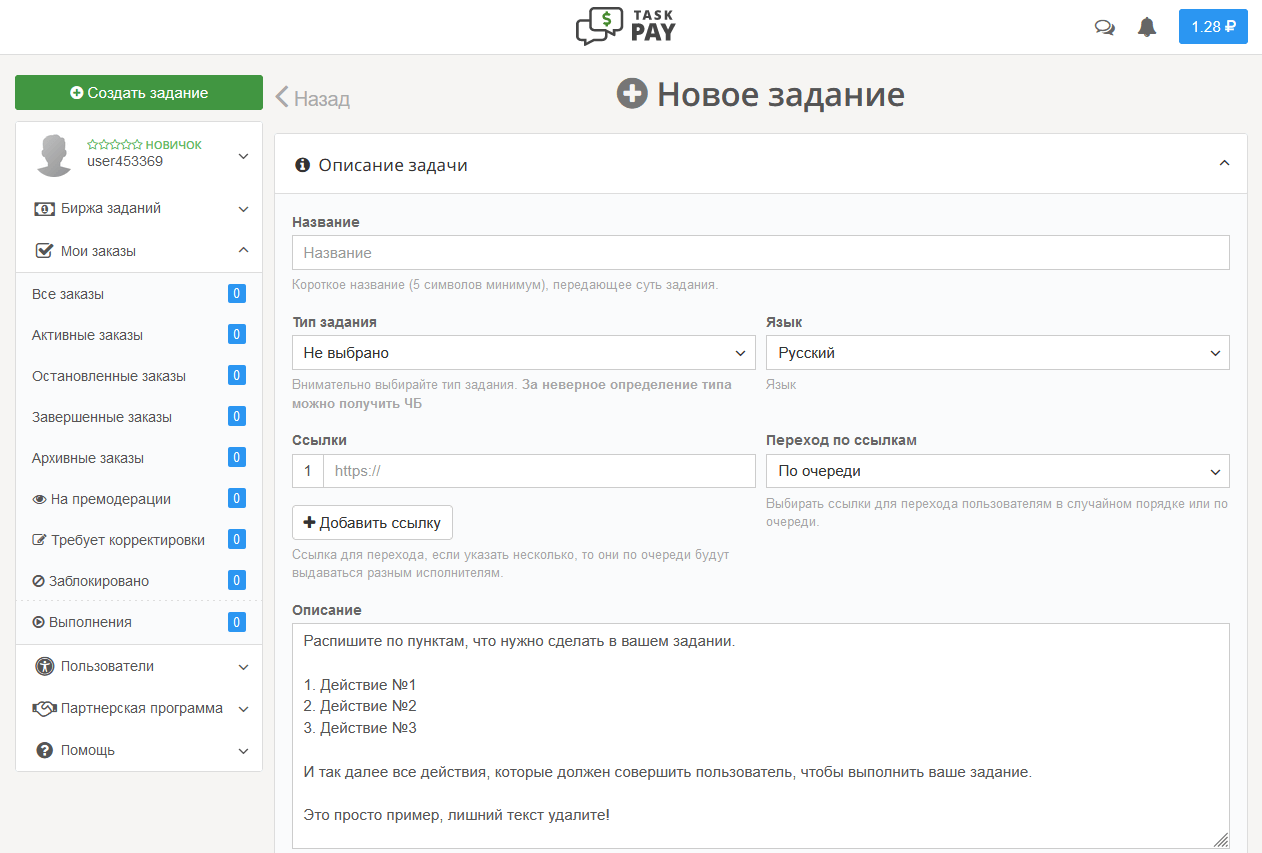Focus the https:// link input

point(540,471)
